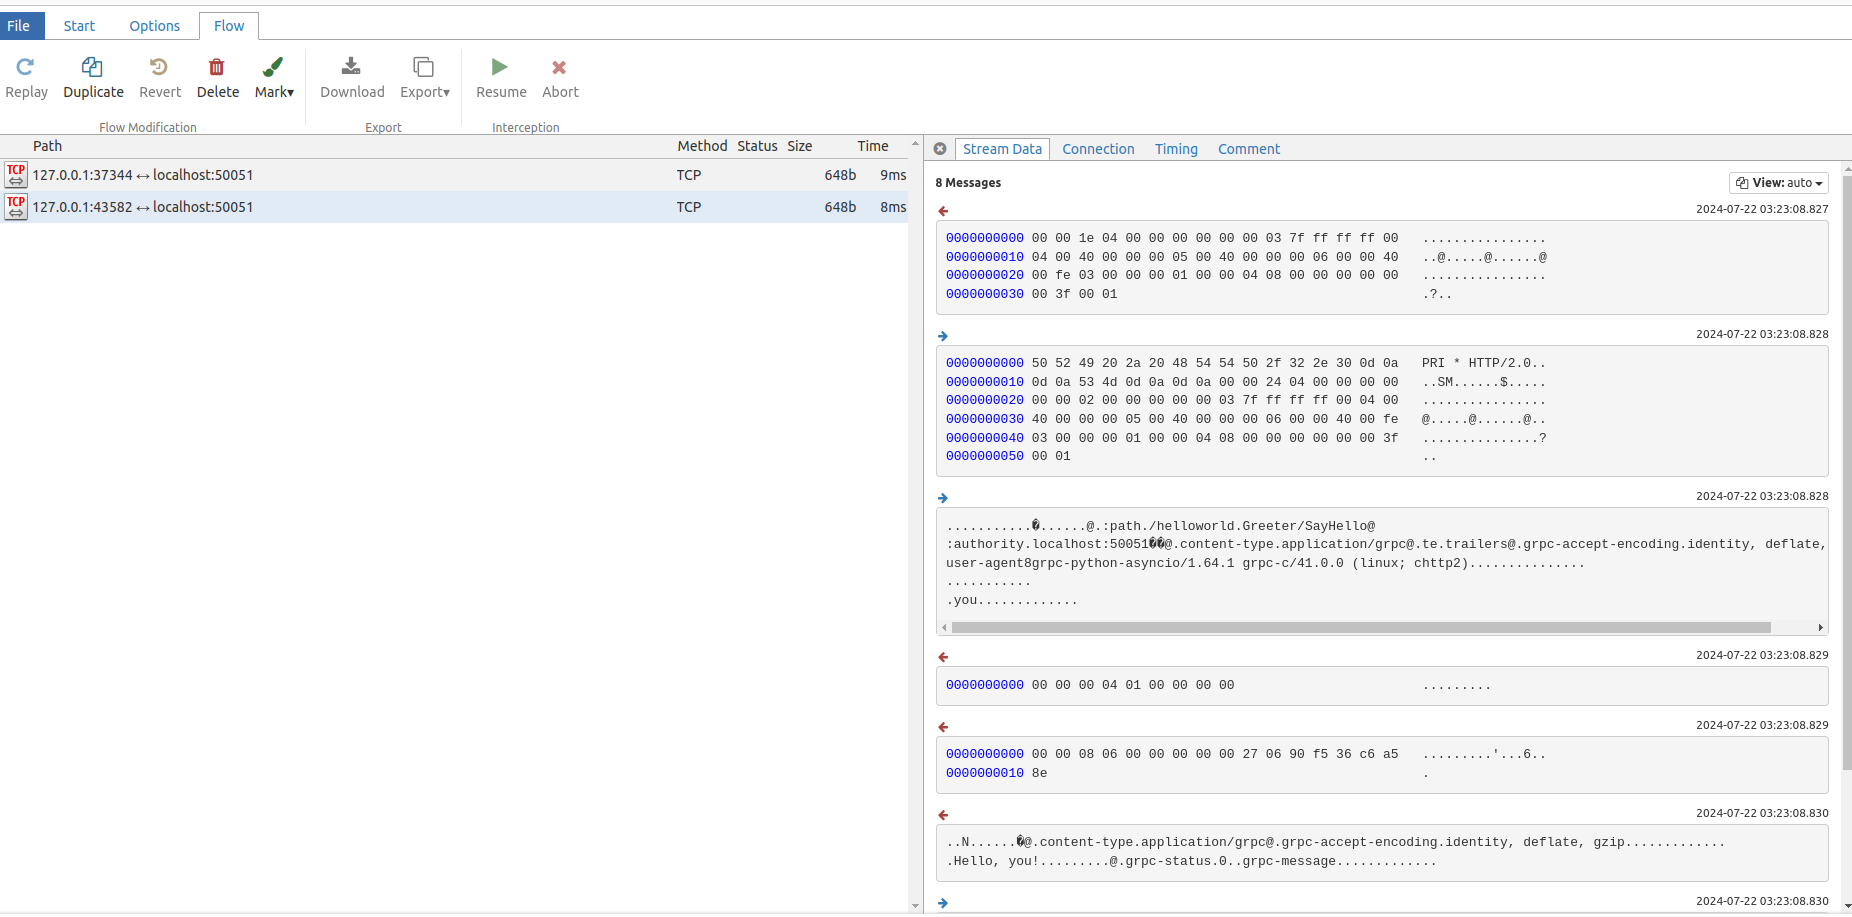This screenshot has width=1852, height=917.
Task: Resume the intercepted flow
Action: click(x=501, y=79)
